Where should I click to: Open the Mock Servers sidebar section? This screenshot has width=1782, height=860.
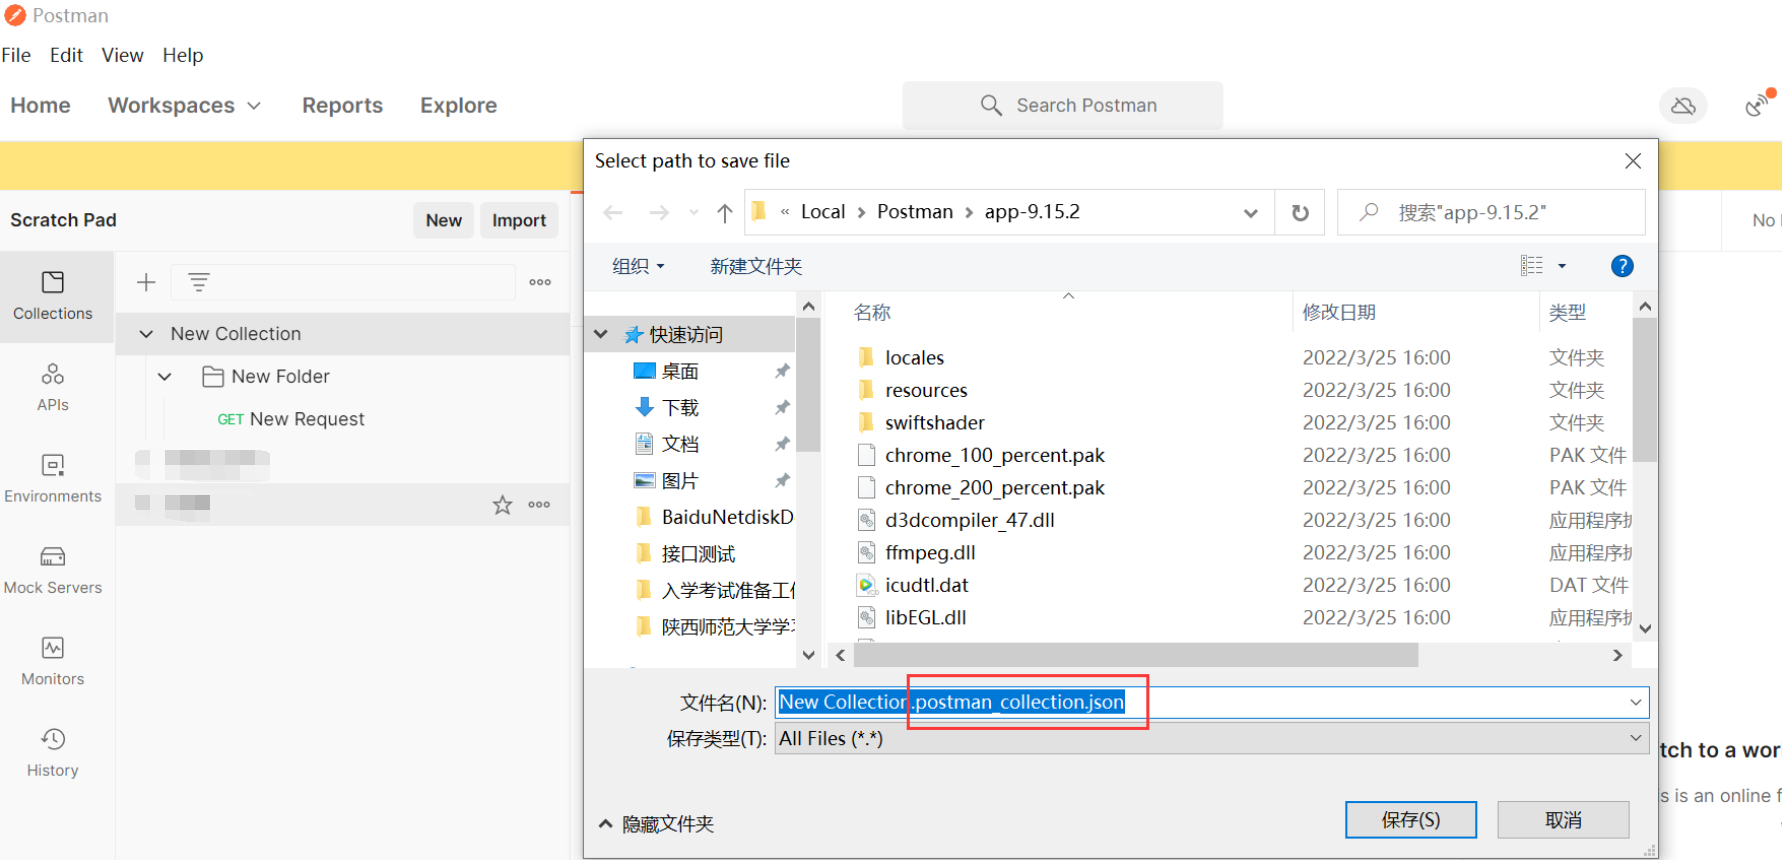point(53,570)
